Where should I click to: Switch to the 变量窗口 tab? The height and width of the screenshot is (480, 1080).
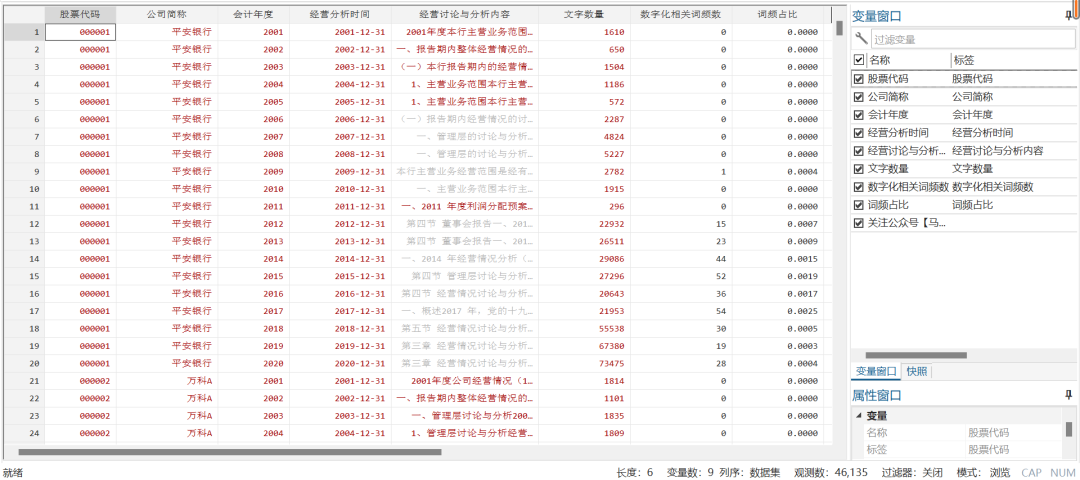[x=876, y=372]
